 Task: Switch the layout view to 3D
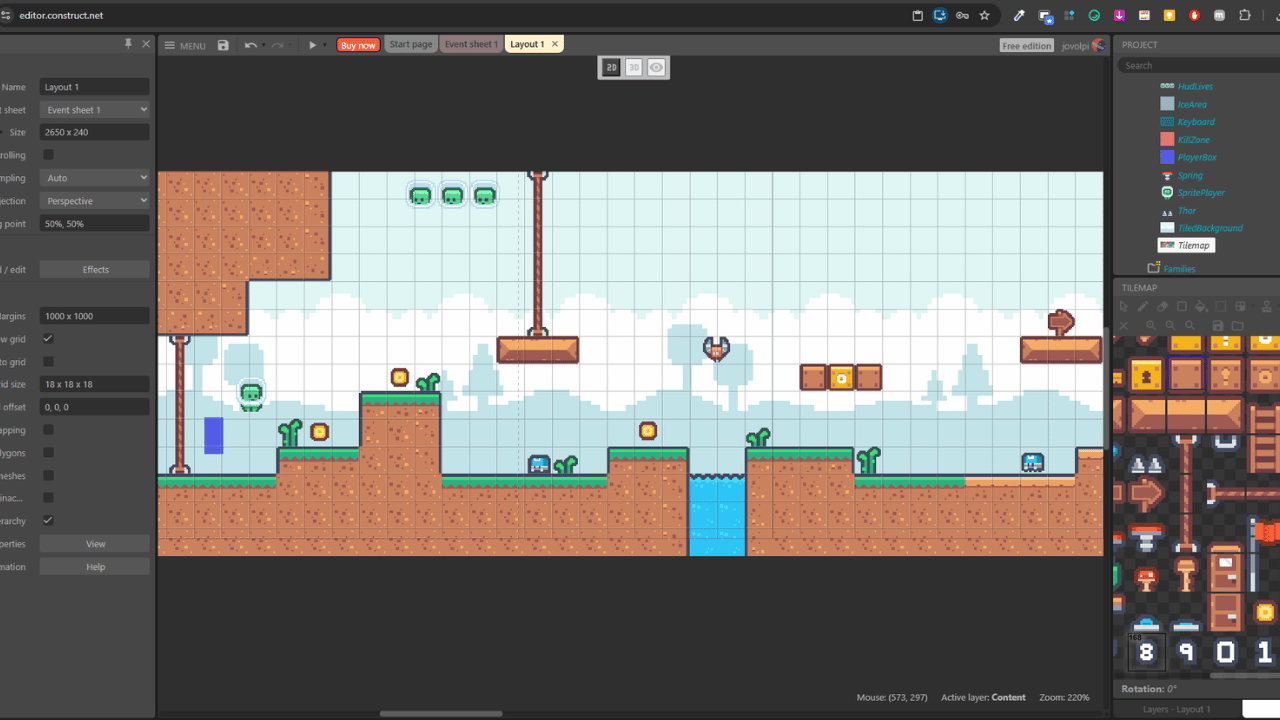click(633, 67)
